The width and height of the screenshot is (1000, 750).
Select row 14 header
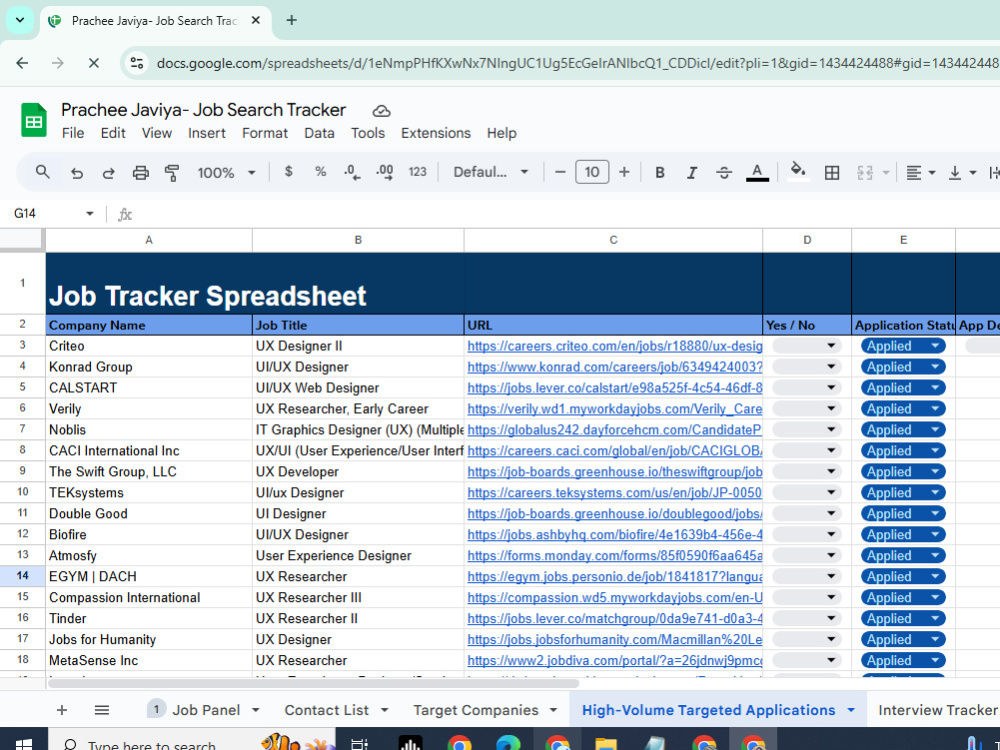click(22, 576)
